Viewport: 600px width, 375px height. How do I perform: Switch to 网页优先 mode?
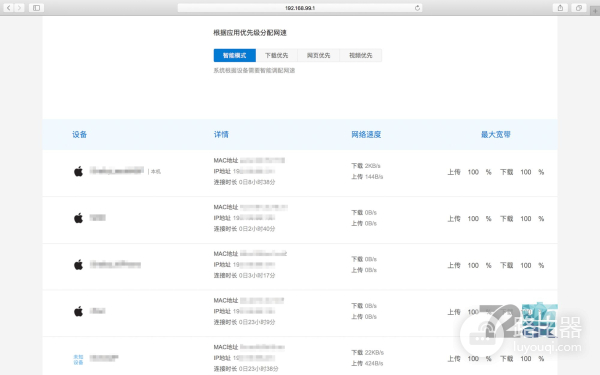tap(318, 55)
